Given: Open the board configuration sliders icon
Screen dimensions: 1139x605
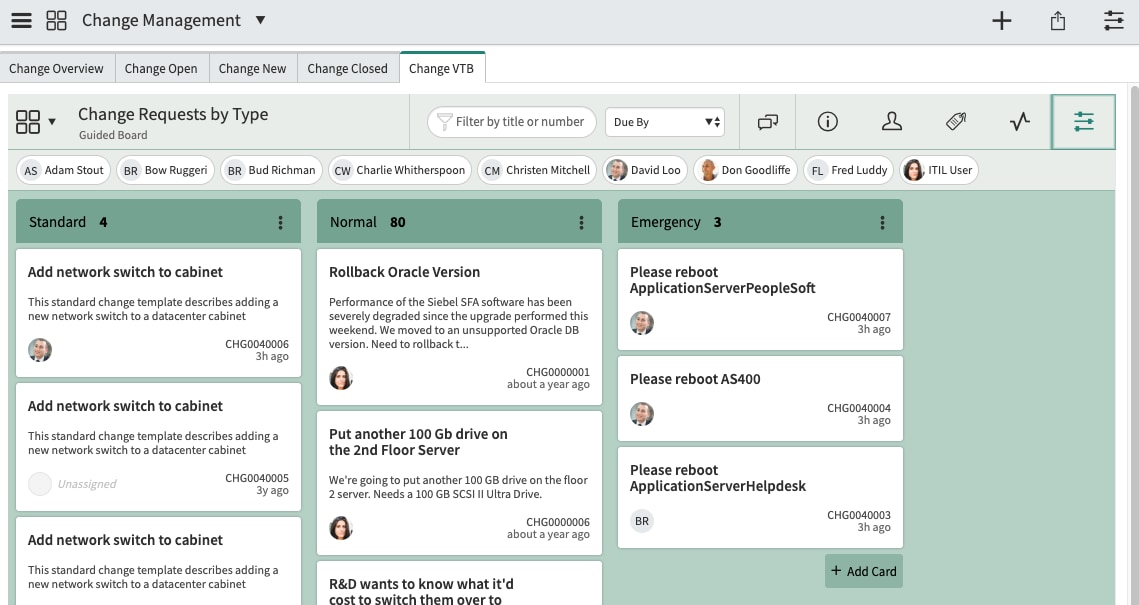Looking at the screenshot, I should [x=1083, y=120].
